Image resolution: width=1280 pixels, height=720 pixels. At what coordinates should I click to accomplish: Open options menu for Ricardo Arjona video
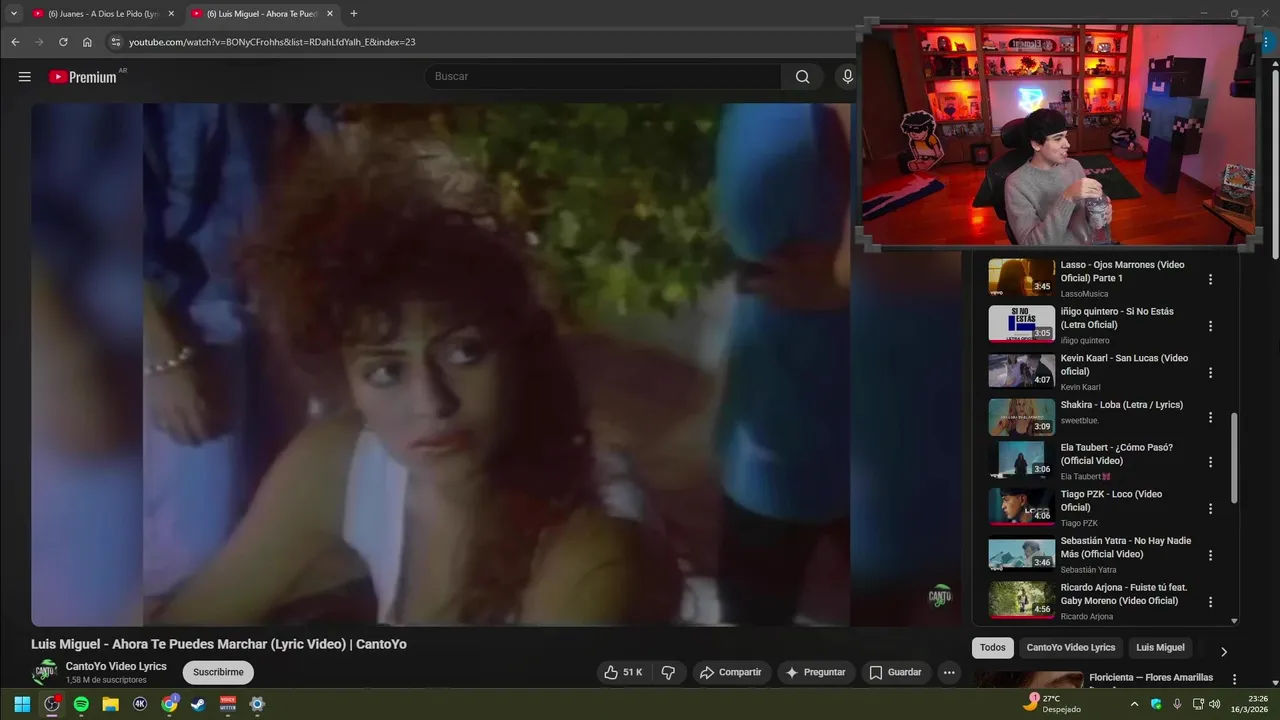pyautogui.click(x=1210, y=602)
